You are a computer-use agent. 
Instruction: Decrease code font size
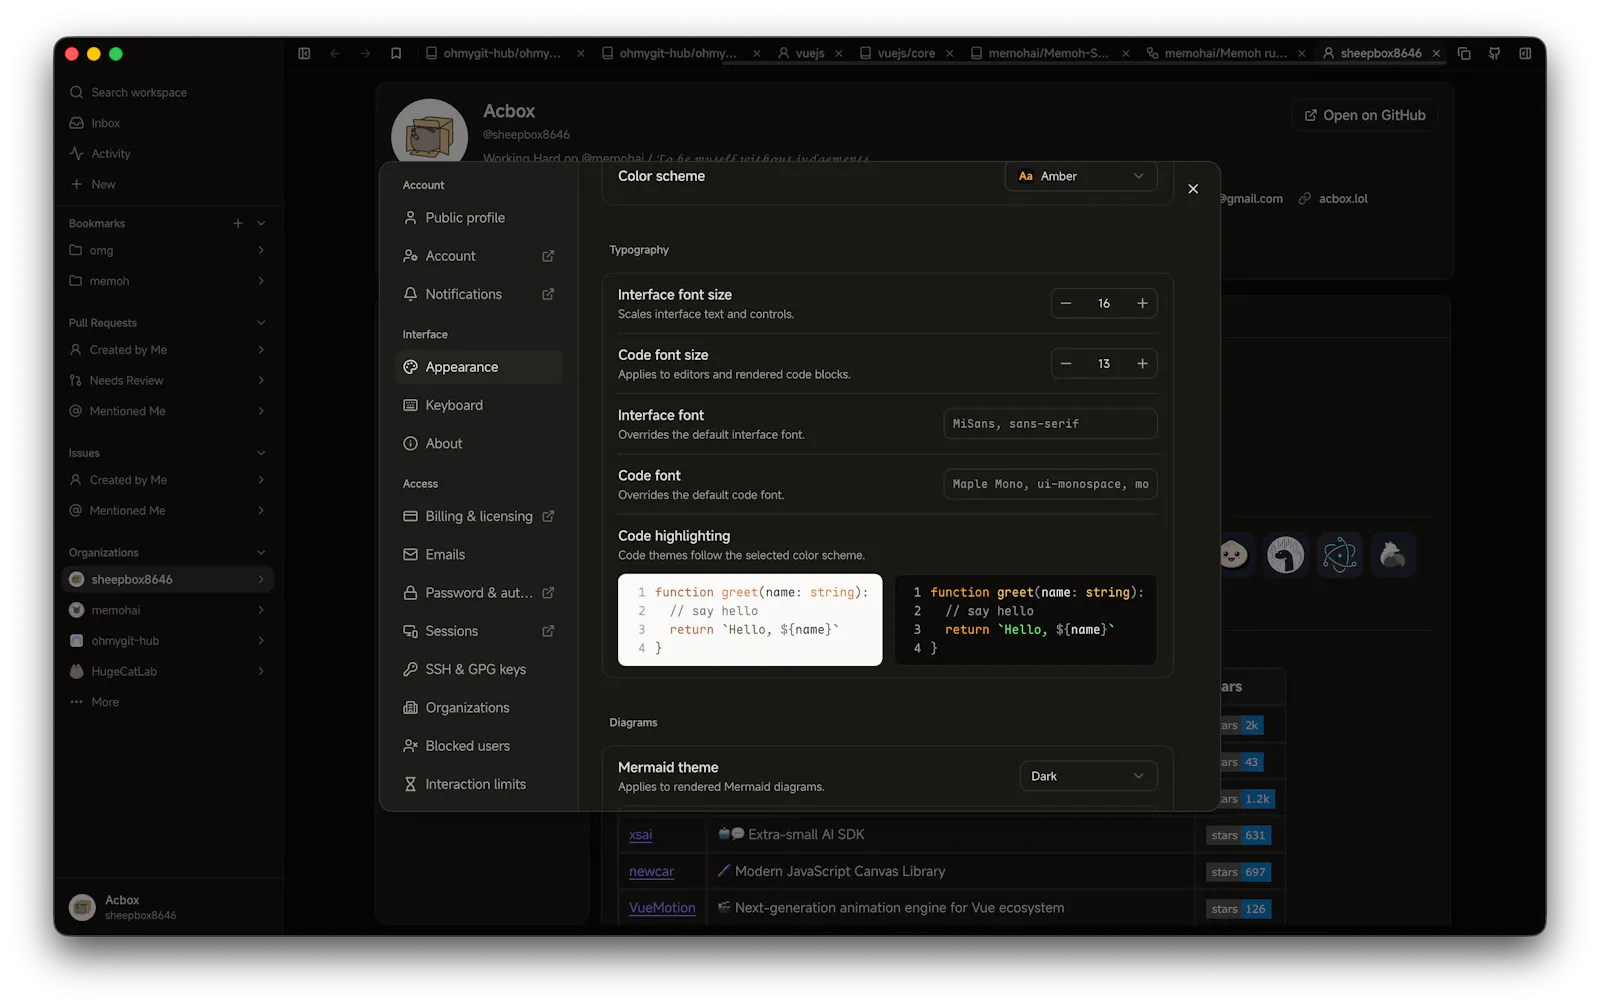(1066, 364)
